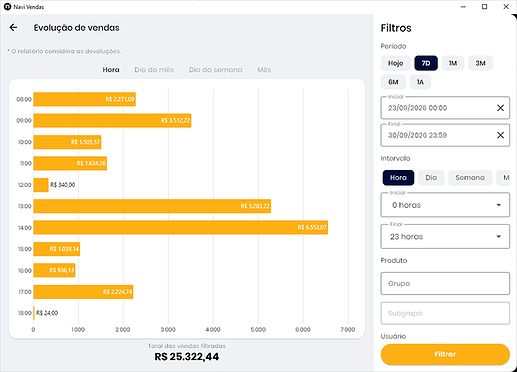The width and height of the screenshot is (517, 372).
Task: Select the 1M period chip
Action: (x=453, y=63)
